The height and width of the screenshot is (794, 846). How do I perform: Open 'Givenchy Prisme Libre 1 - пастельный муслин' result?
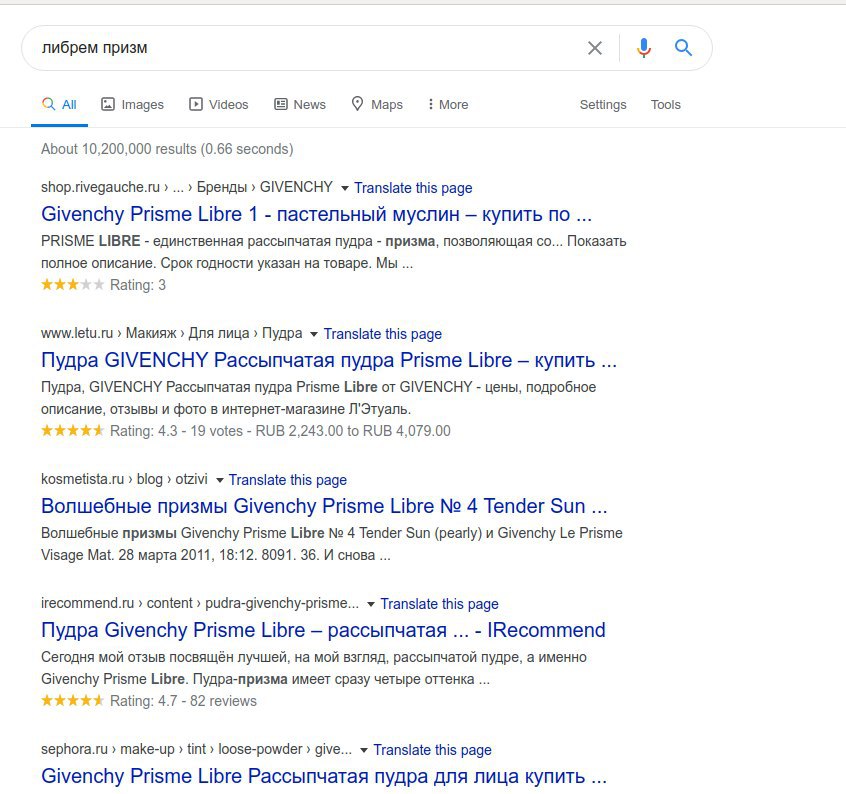tap(316, 214)
